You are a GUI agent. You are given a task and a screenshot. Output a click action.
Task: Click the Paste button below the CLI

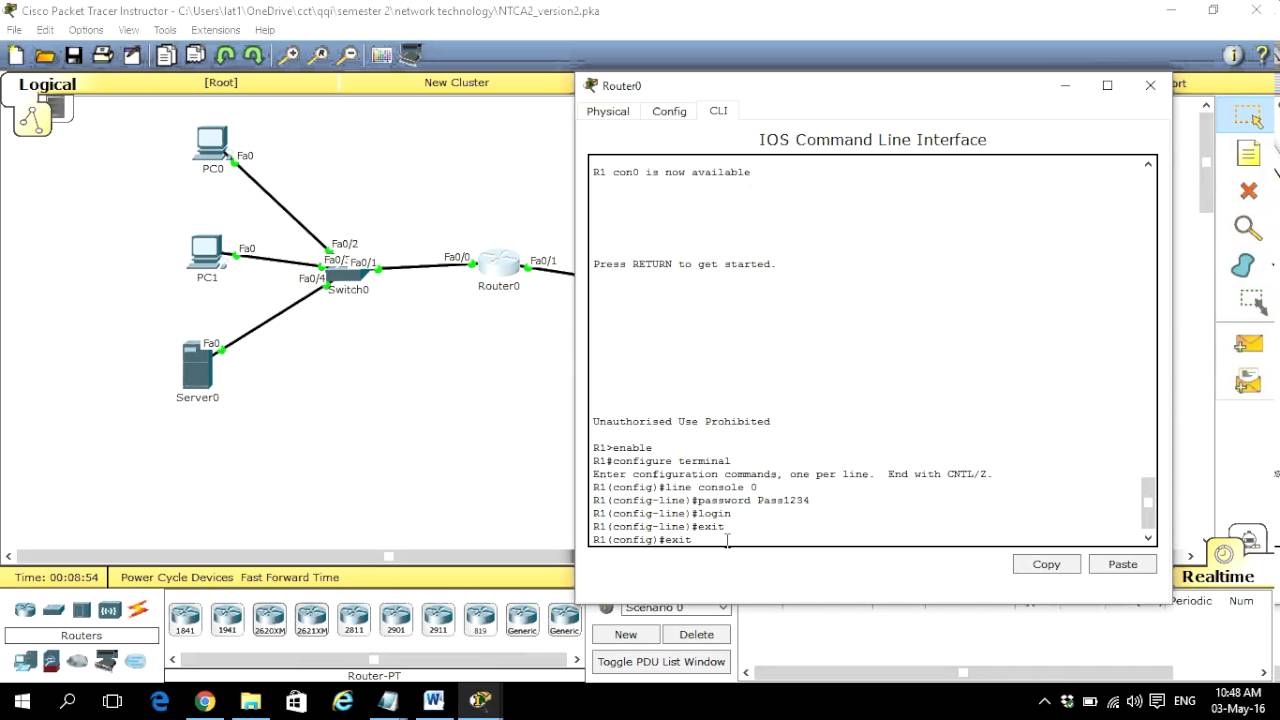1122,564
